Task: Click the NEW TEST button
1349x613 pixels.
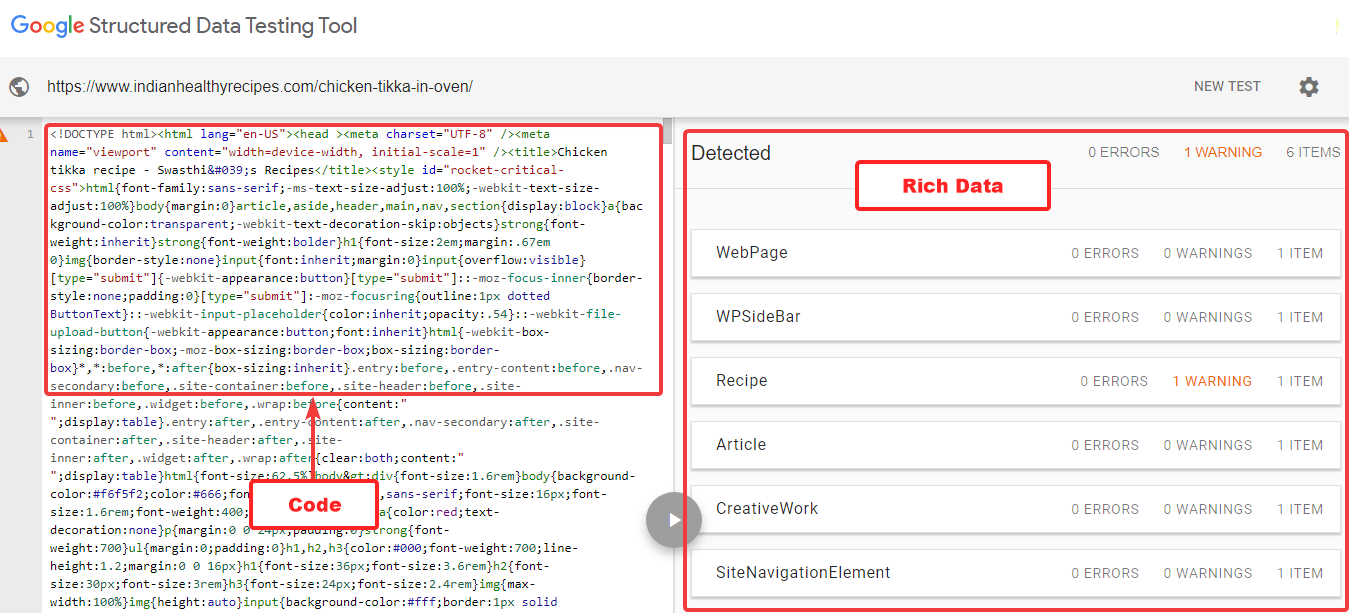Action: (1226, 87)
